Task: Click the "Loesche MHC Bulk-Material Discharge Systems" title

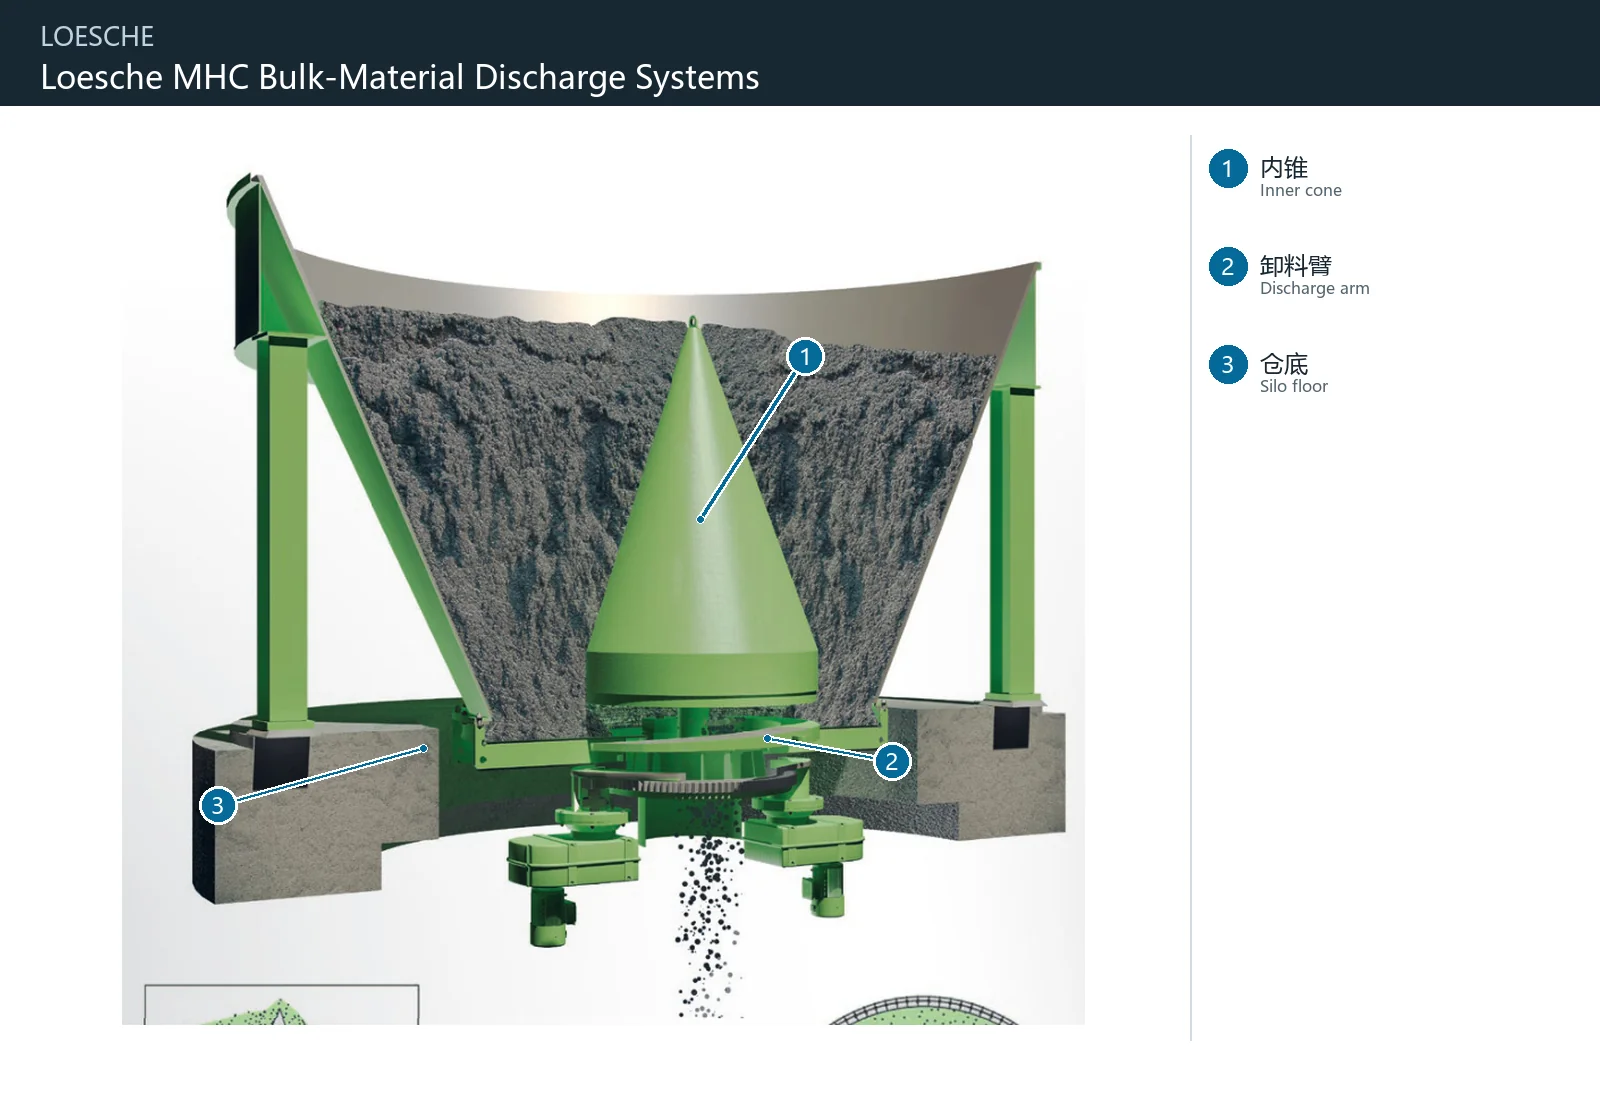Action: point(400,77)
